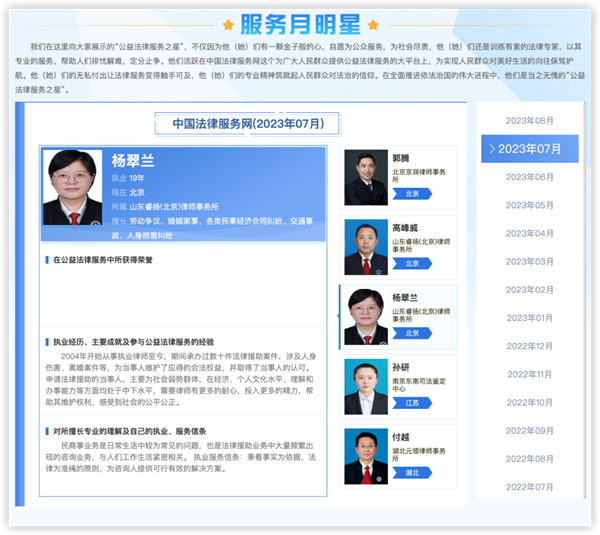Click the 服务月明星 page title
600x535 pixels.
tap(300, 25)
